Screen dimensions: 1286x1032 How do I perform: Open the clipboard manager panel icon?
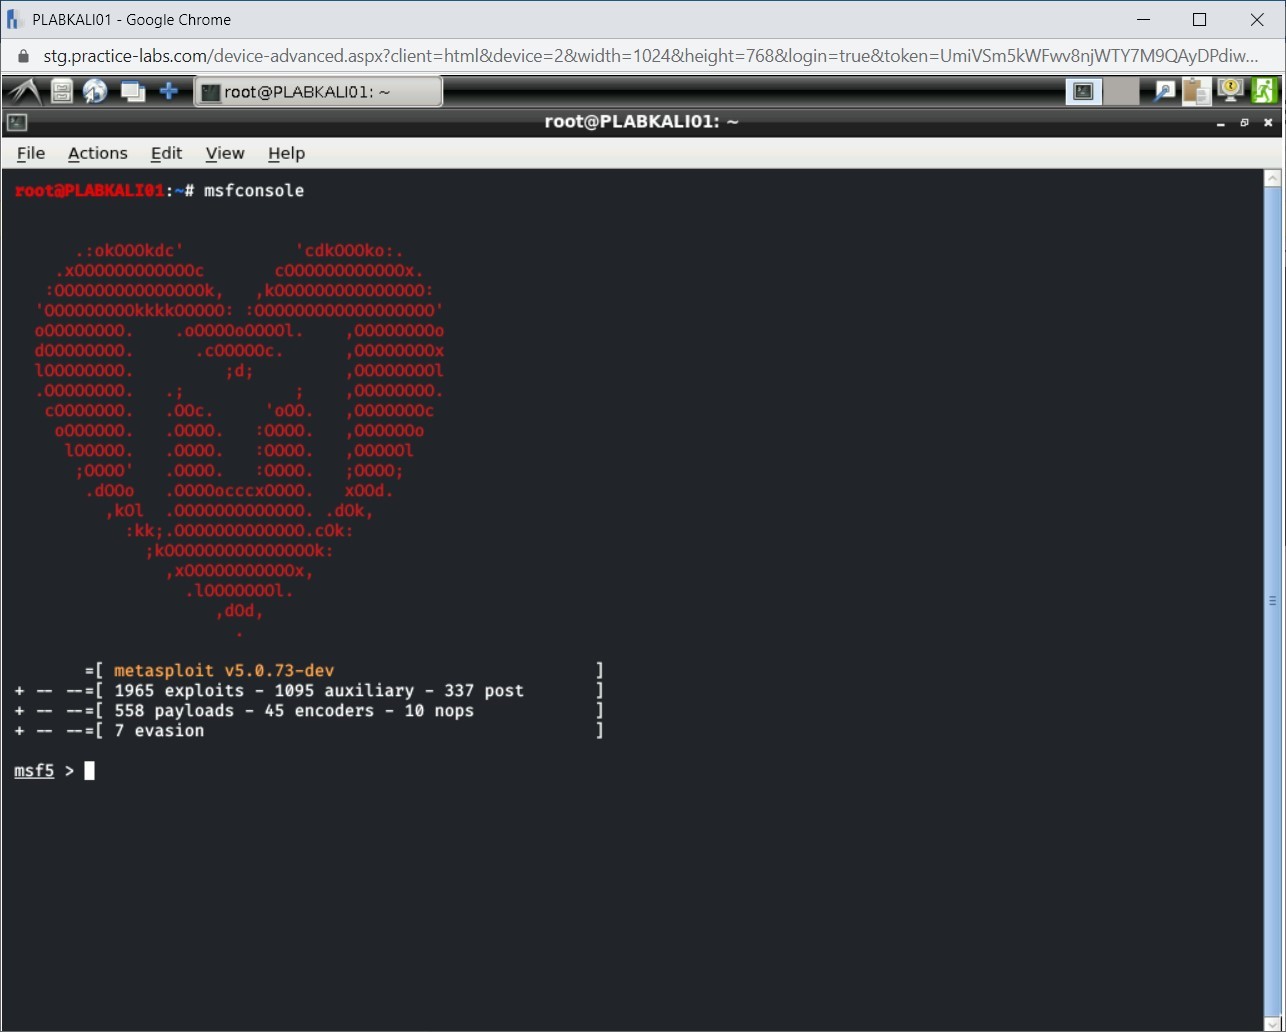tap(1196, 91)
